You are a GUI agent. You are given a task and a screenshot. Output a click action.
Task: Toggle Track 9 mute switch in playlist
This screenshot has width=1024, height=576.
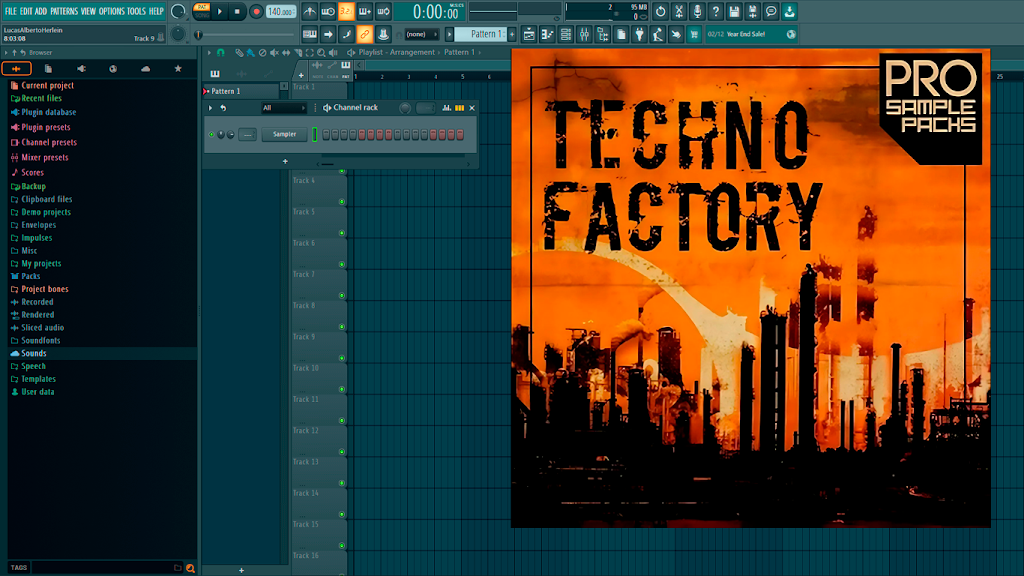tap(342, 359)
